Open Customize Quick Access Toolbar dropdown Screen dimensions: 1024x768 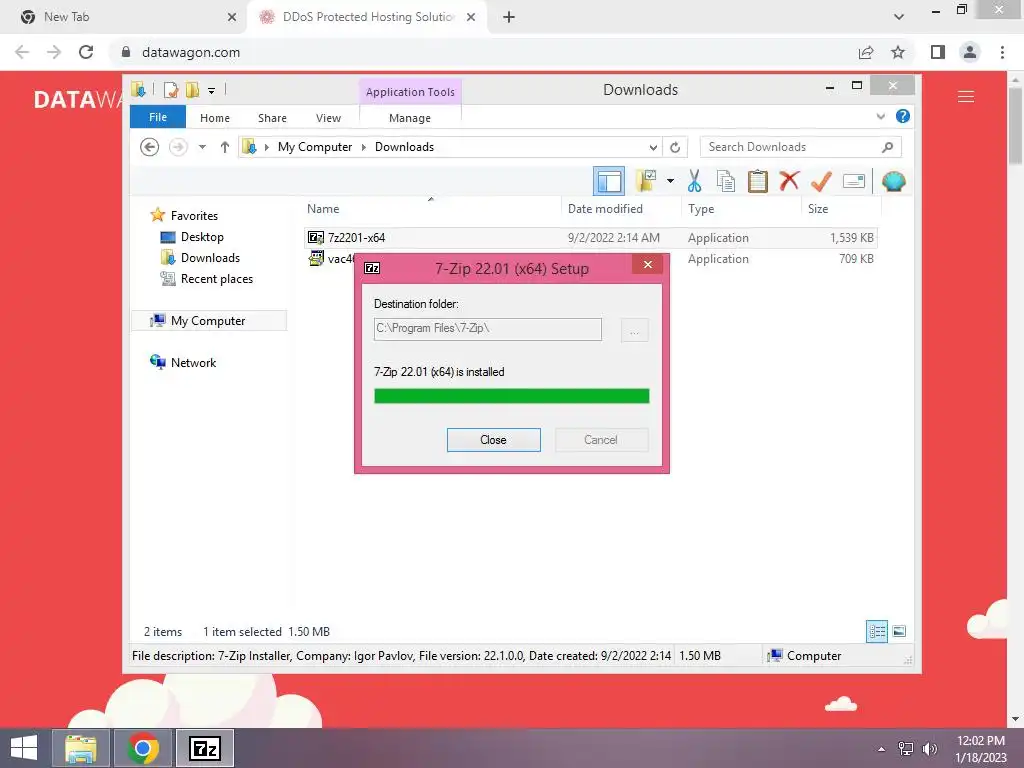[x=212, y=91]
